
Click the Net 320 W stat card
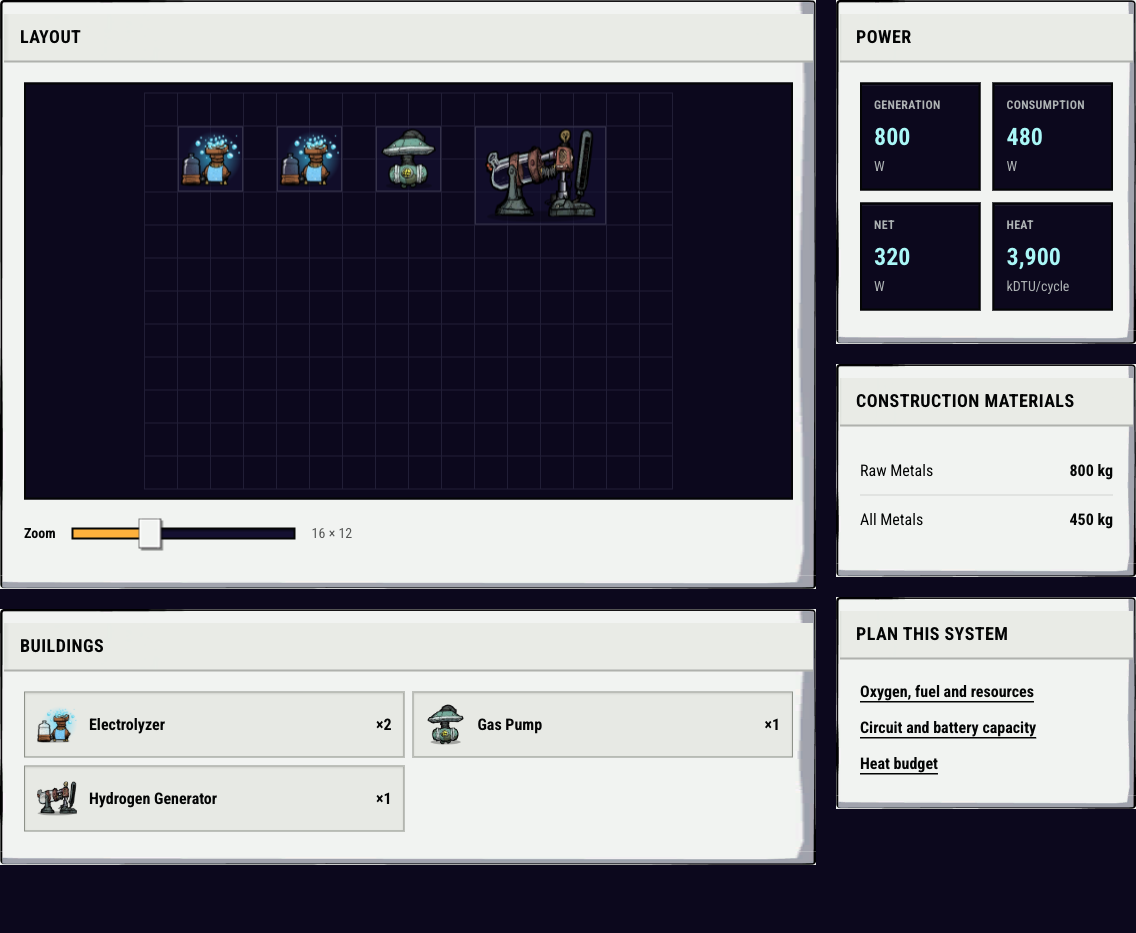pyautogui.click(x=920, y=256)
